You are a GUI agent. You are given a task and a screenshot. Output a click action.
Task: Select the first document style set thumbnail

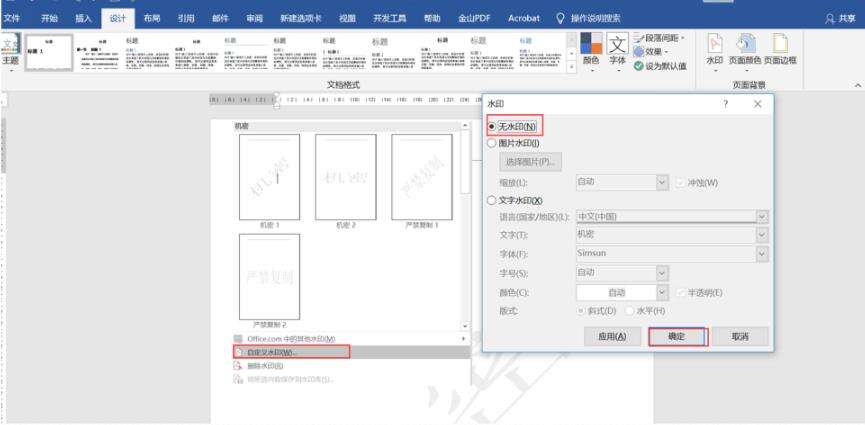click(x=49, y=52)
